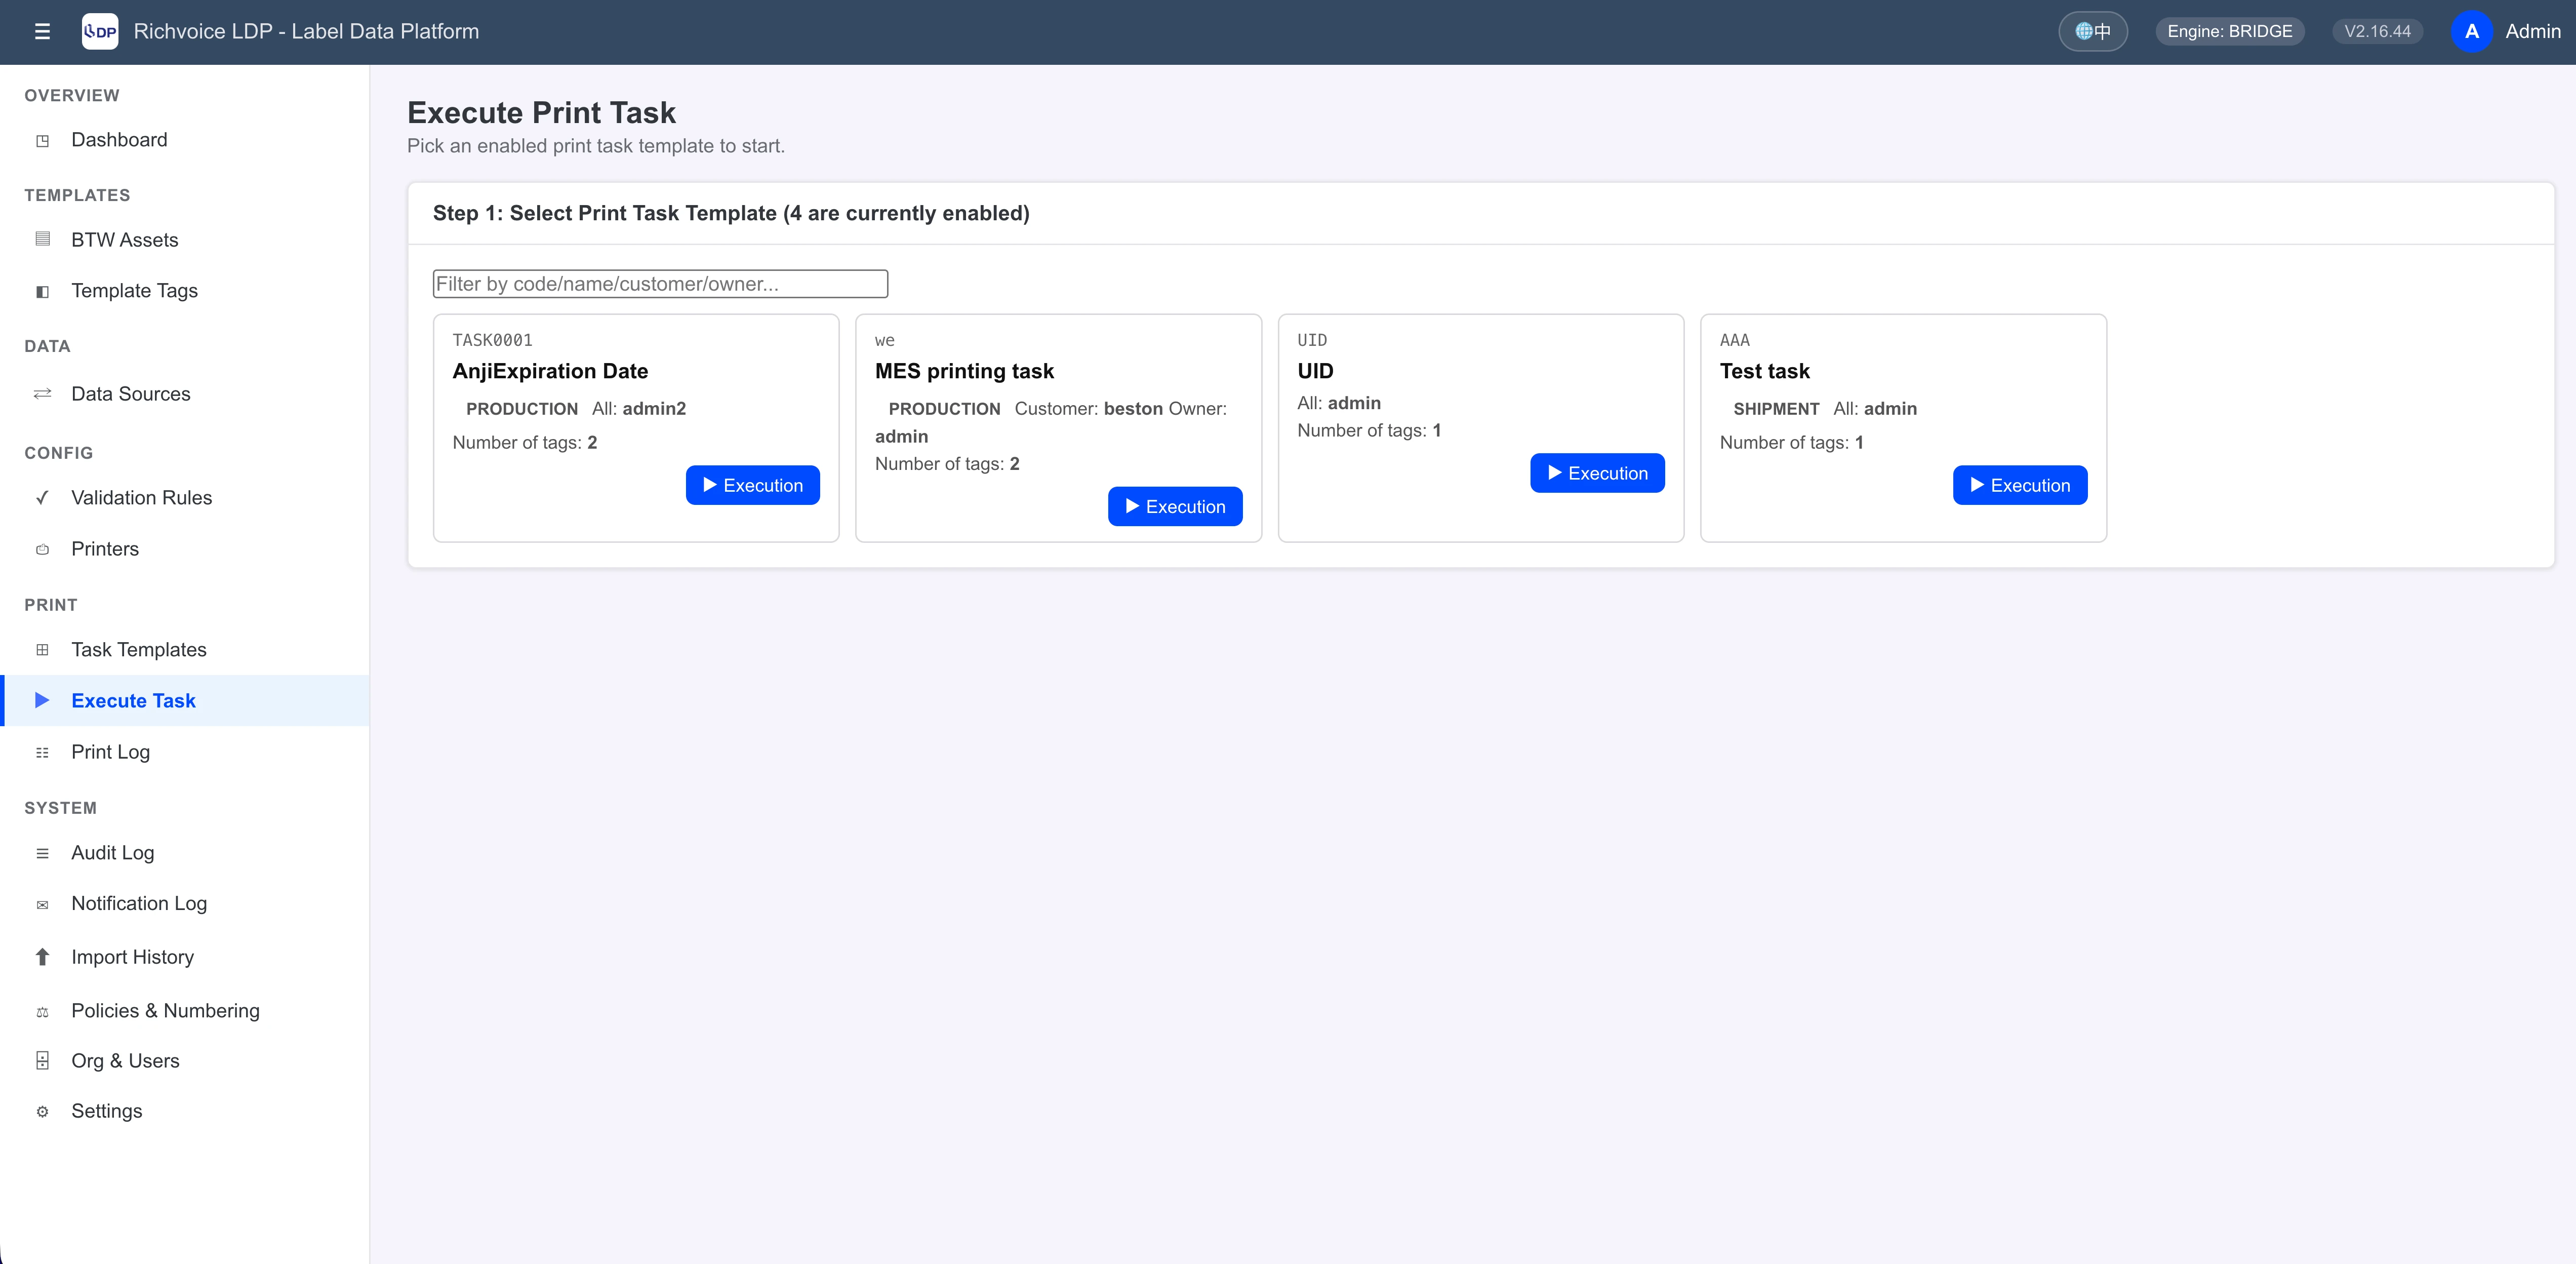Click the filter by code/name input field
Viewport: 2576px width, 1264px height.
pos(660,284)
